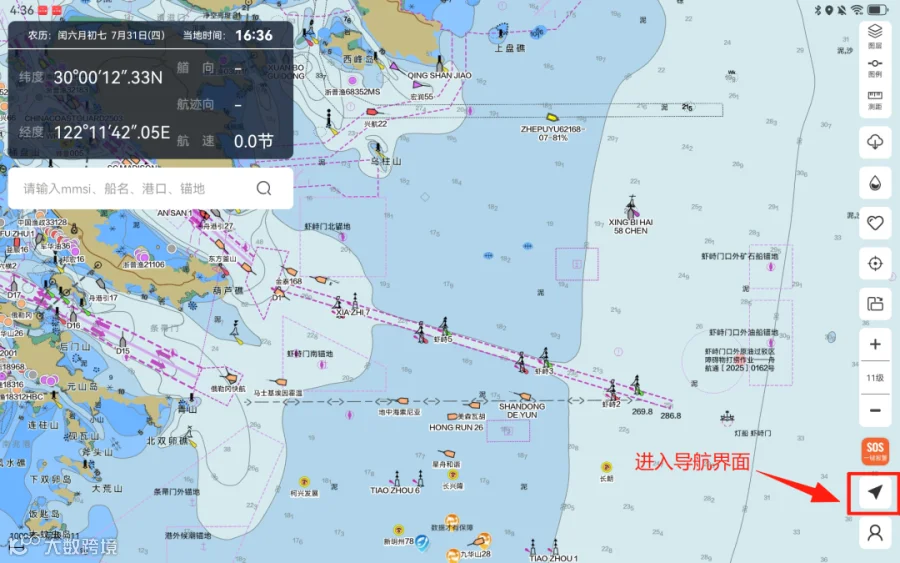Open favorites with the heart icon
Viewport: 900px width, 563px height.
coord(875,223)
